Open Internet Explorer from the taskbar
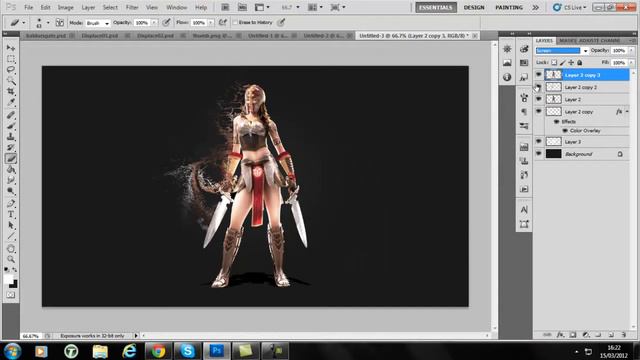The image size is (640, 360). pyautogui.click(x=129, y=351)
